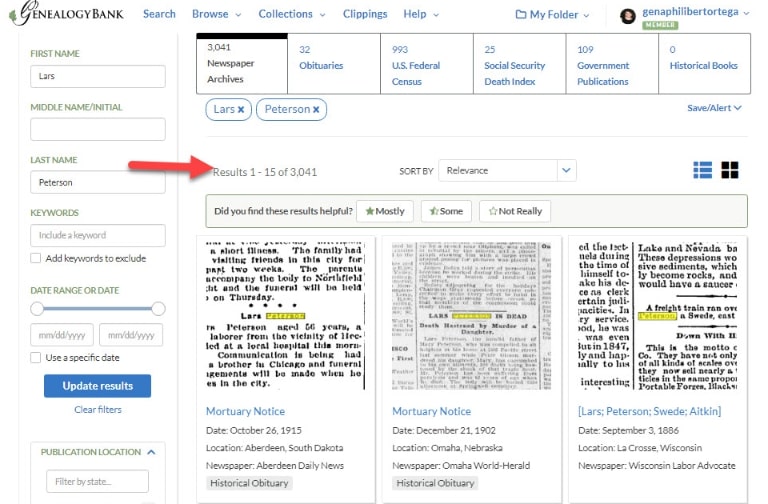Open the Aberdeen Daily News clipping thumbnail
This screenshot has height=504, width=768.
pyautogui.click(x=286, y=316)
